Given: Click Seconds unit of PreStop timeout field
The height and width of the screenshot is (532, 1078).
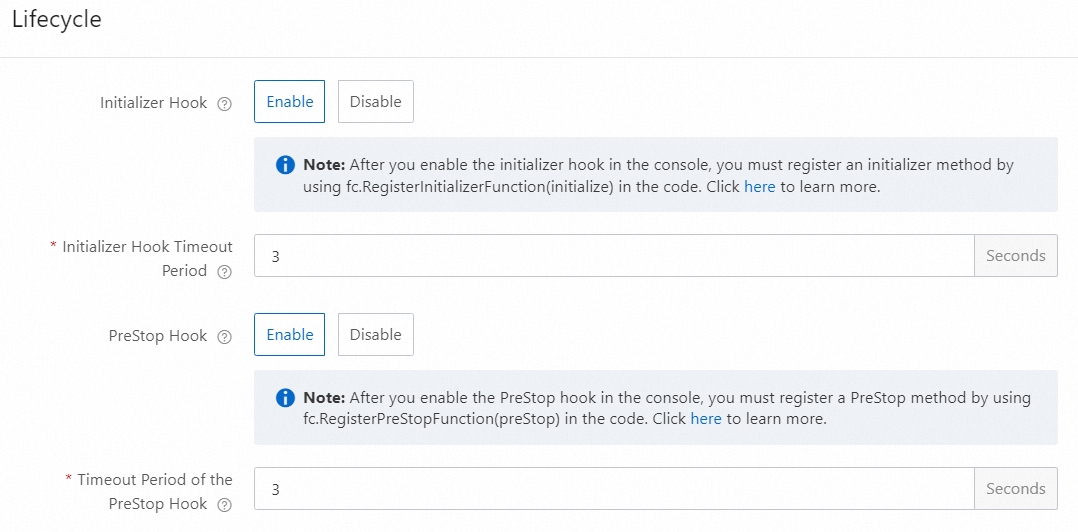Looking at the screenshot, I should point(1015,489).
